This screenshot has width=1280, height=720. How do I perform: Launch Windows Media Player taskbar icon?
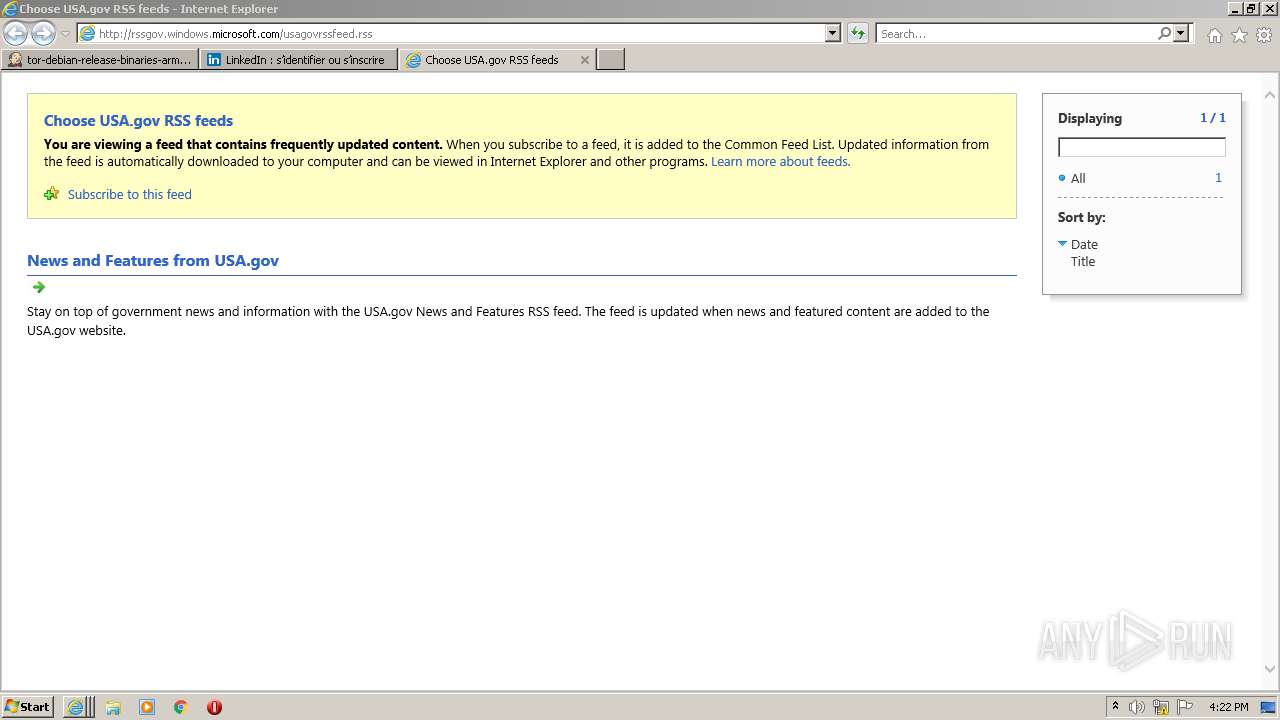(147, 707)
